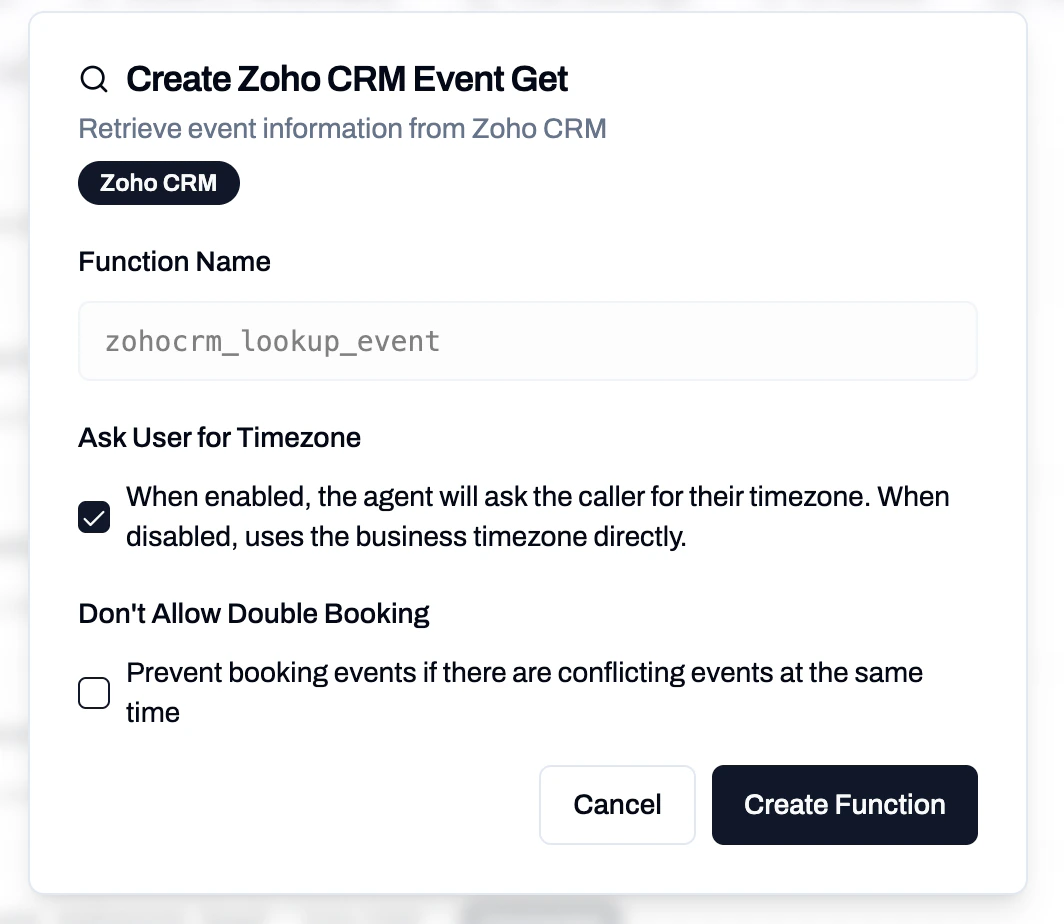This screenshot has height=924, width=1064.
Task: Click the Ask User for Timezone label
Action: coord(219,437)
